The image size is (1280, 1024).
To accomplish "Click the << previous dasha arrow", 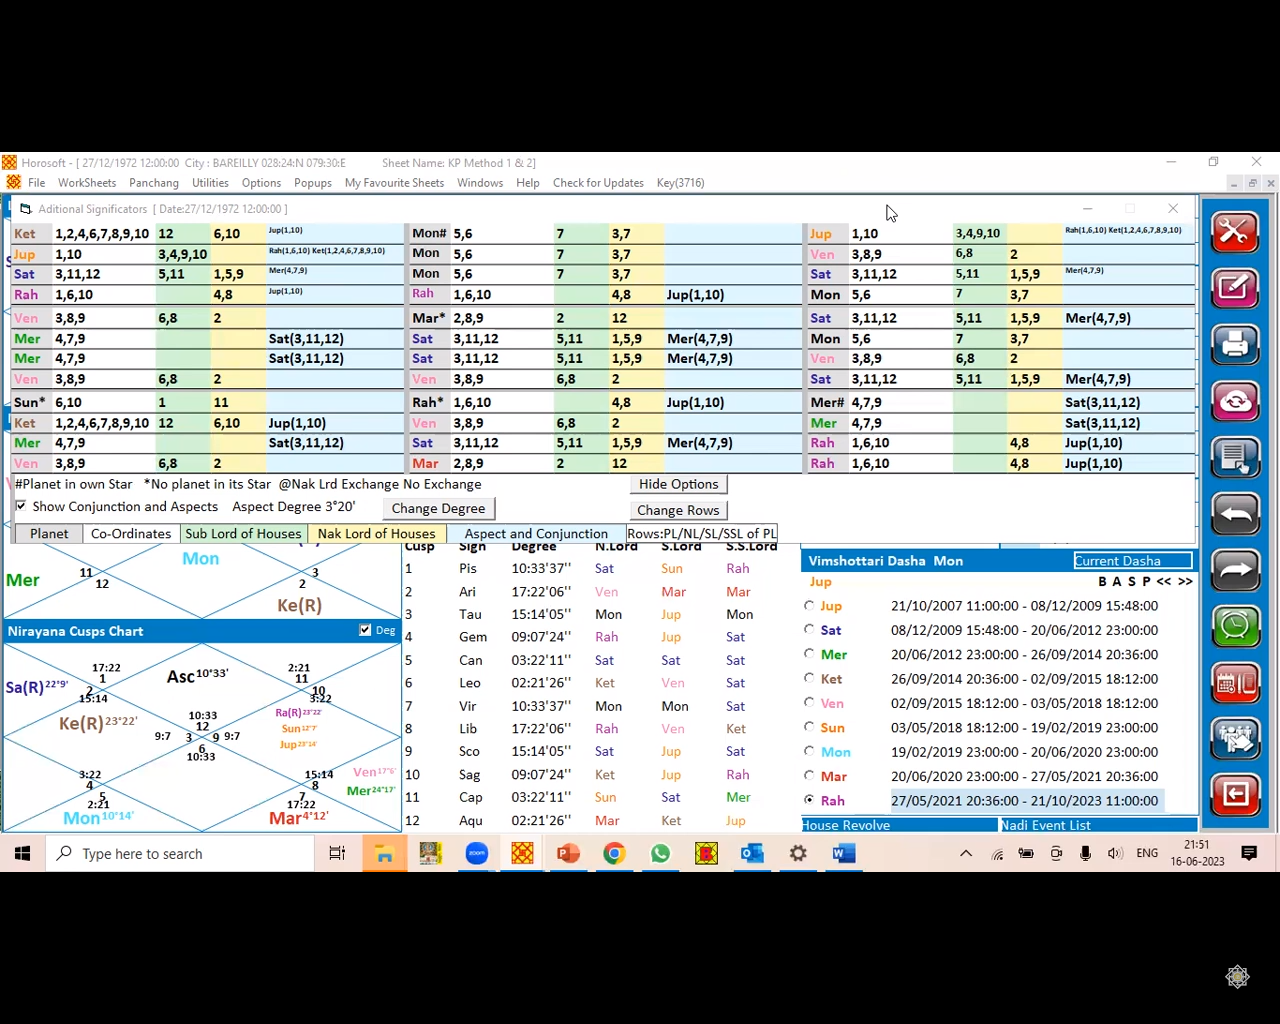I will click(x=1164, y=581).
